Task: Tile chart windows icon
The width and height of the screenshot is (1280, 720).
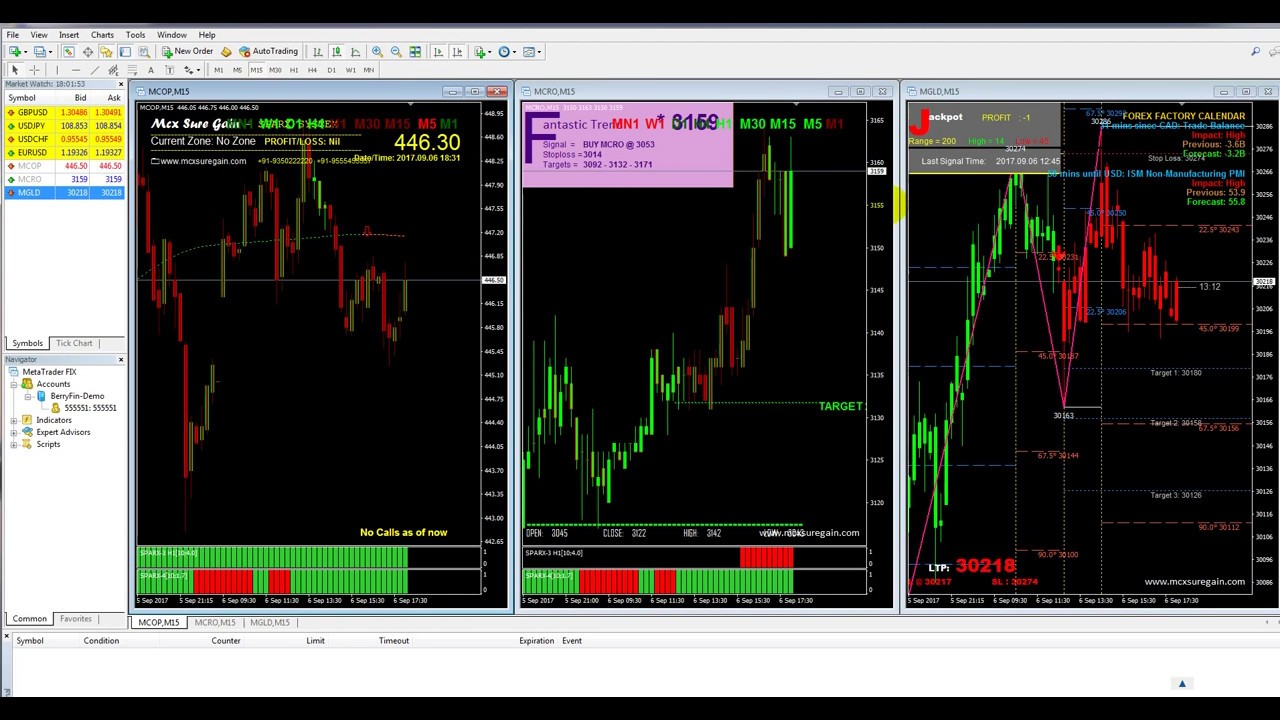Action: click(x=415, y=51)
